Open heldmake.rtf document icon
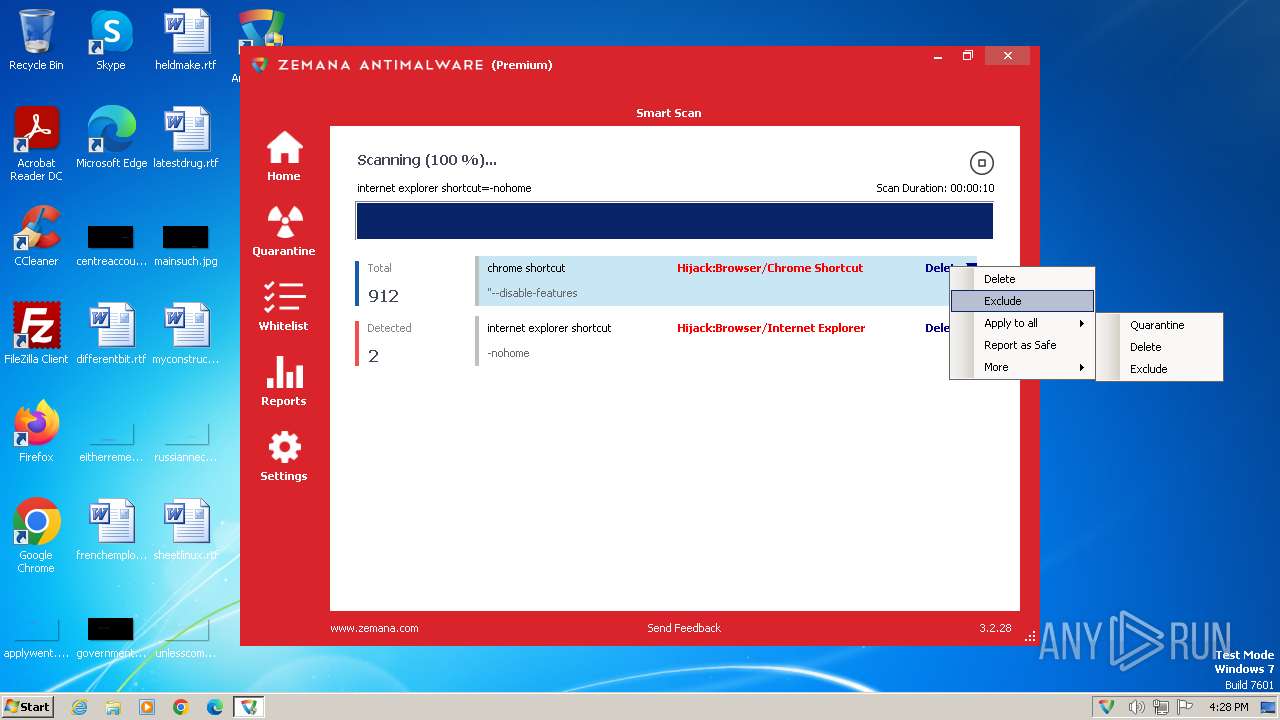 pos(186,40)
